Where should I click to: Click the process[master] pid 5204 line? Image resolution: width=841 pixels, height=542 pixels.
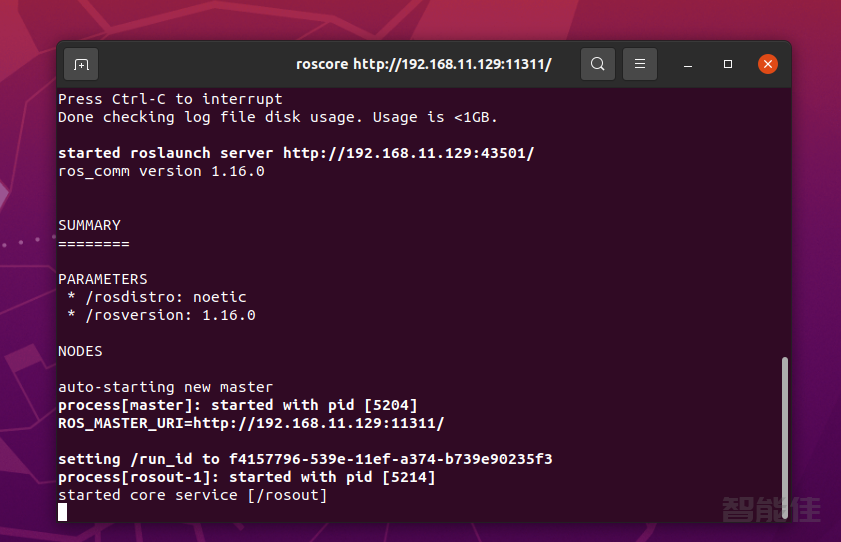point(237,405)
